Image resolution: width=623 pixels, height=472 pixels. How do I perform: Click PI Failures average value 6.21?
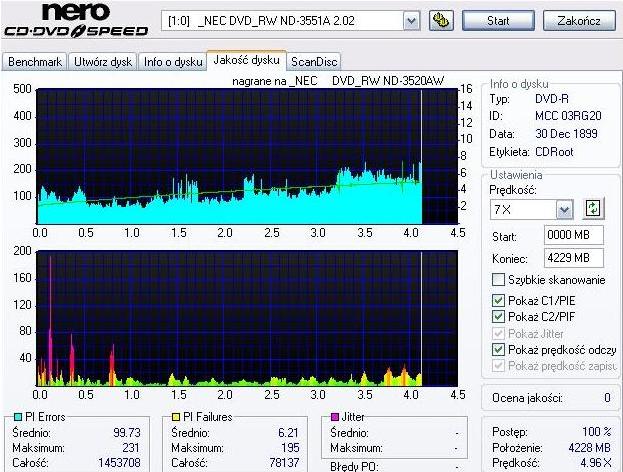[288, 433]
